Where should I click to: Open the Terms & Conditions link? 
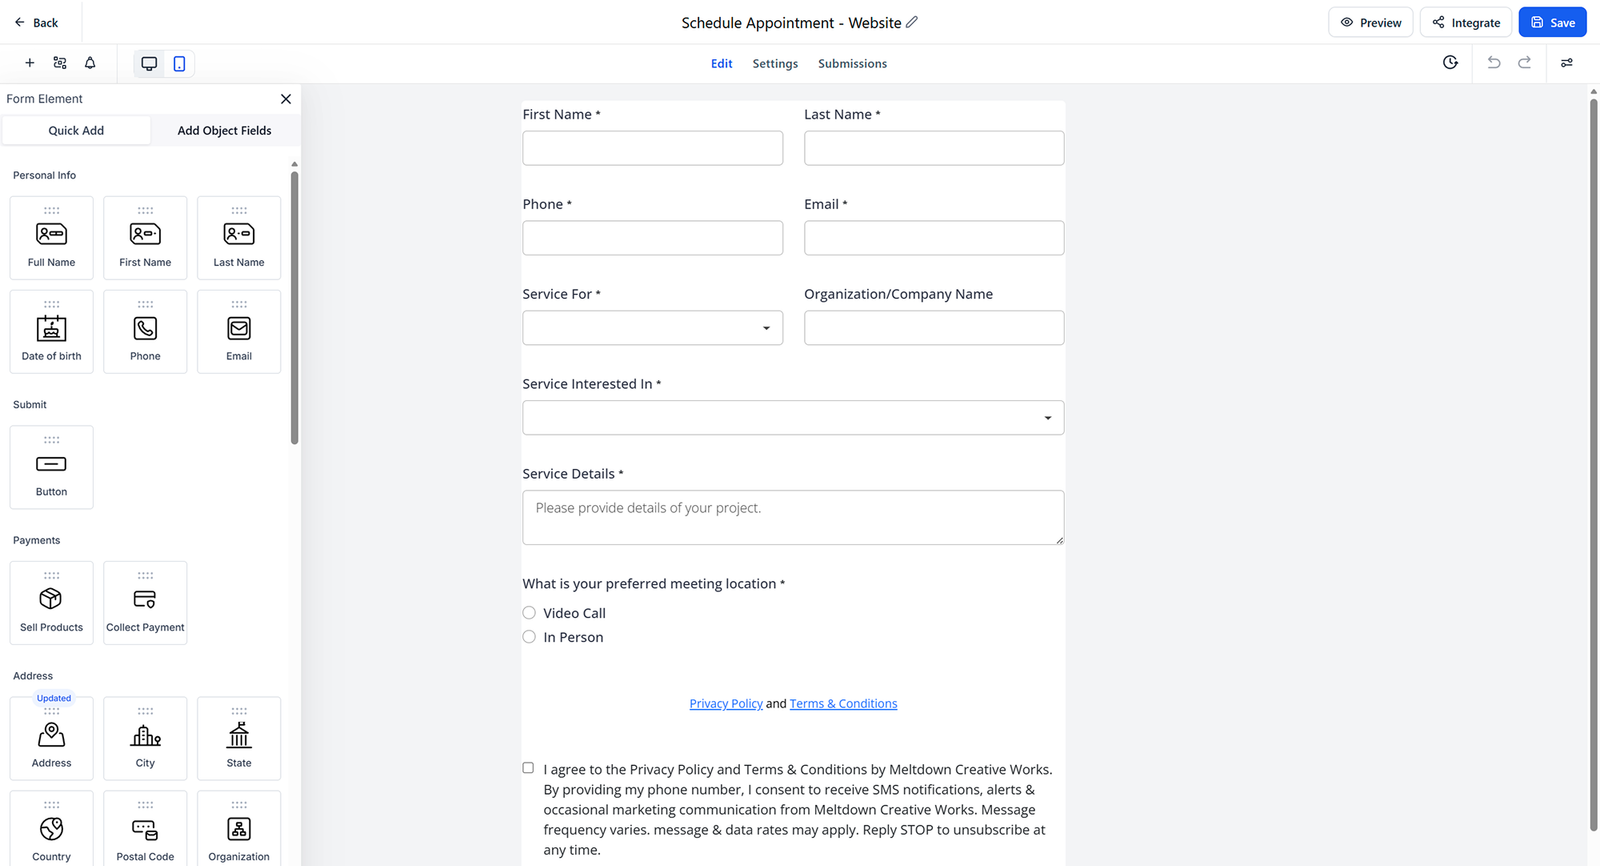(843, 704)
